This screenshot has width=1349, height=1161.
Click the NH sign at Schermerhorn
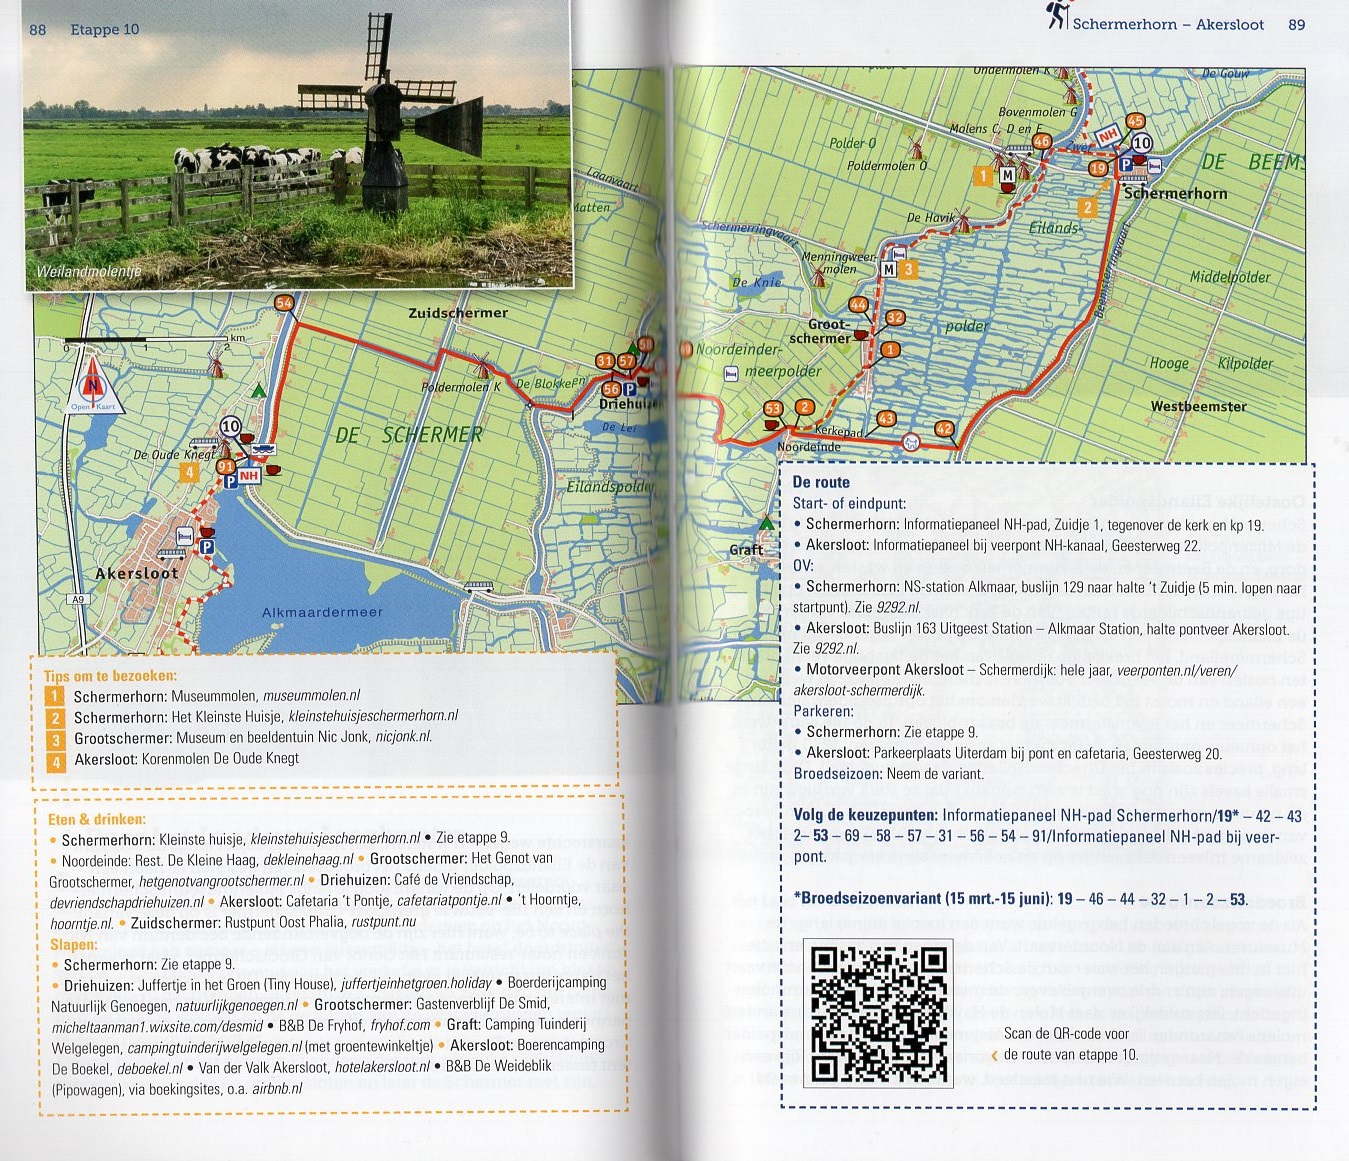1107,136
